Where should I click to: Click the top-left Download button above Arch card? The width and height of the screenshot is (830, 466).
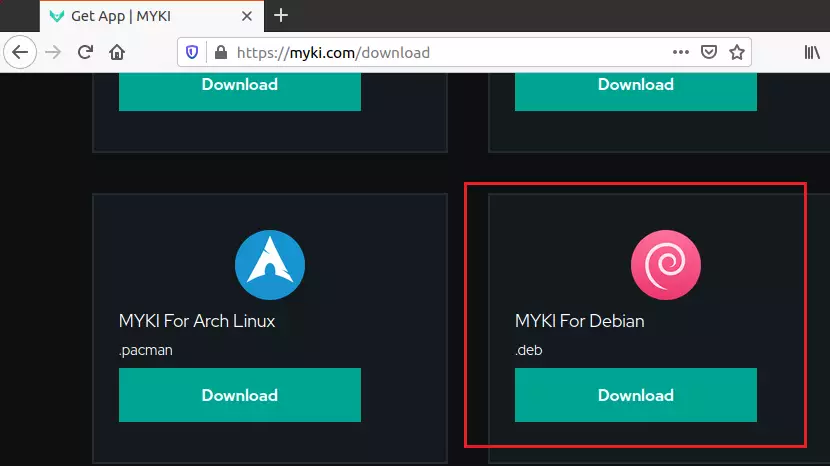pos(240,91)
